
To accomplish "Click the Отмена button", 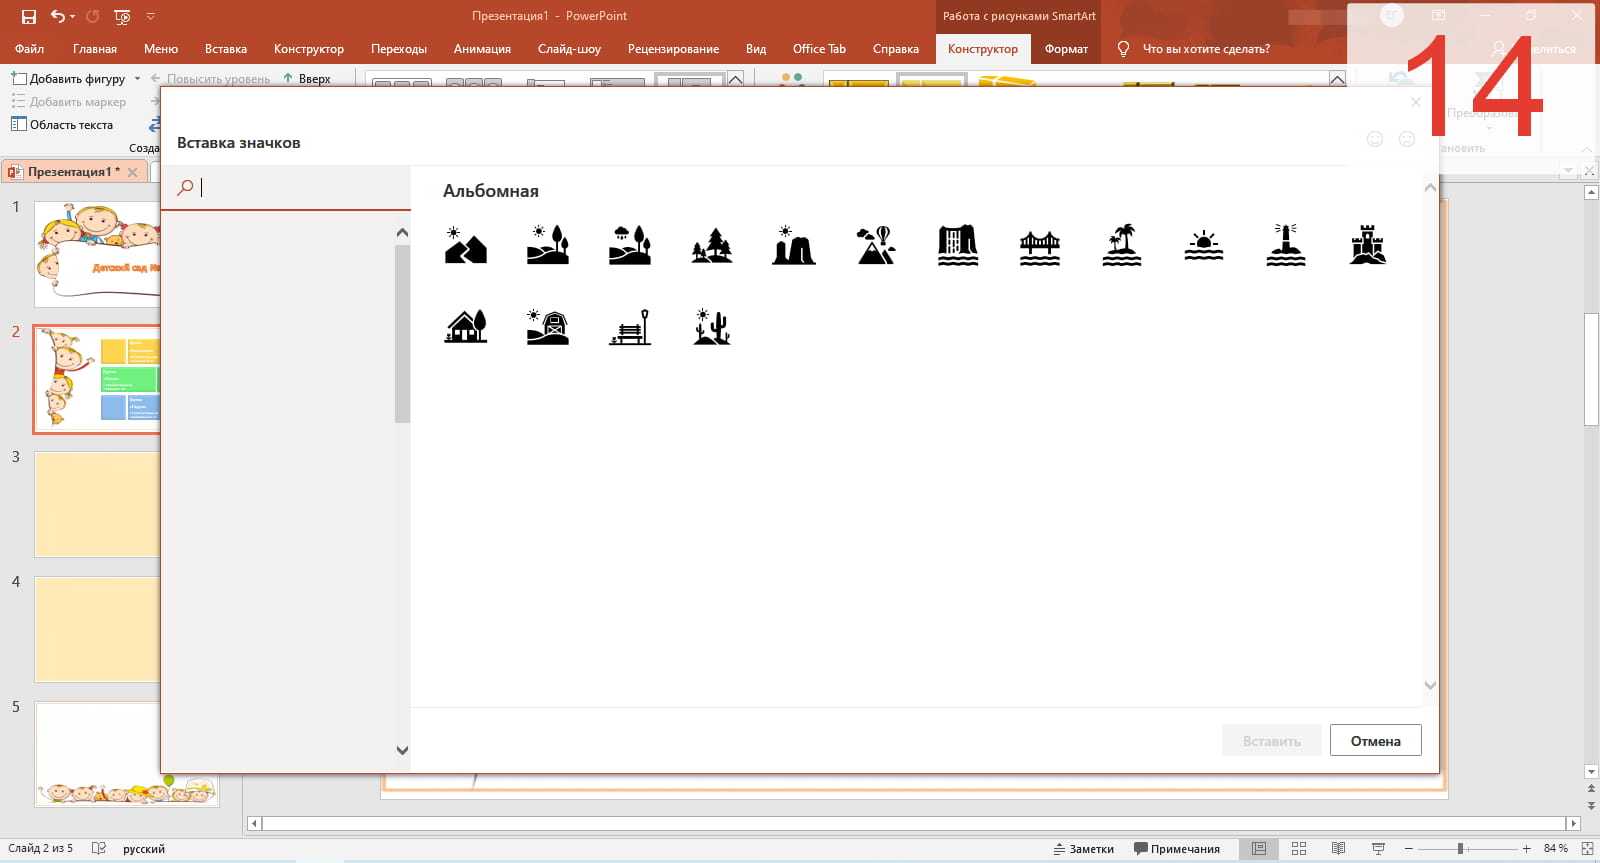I will point(1375,741).
